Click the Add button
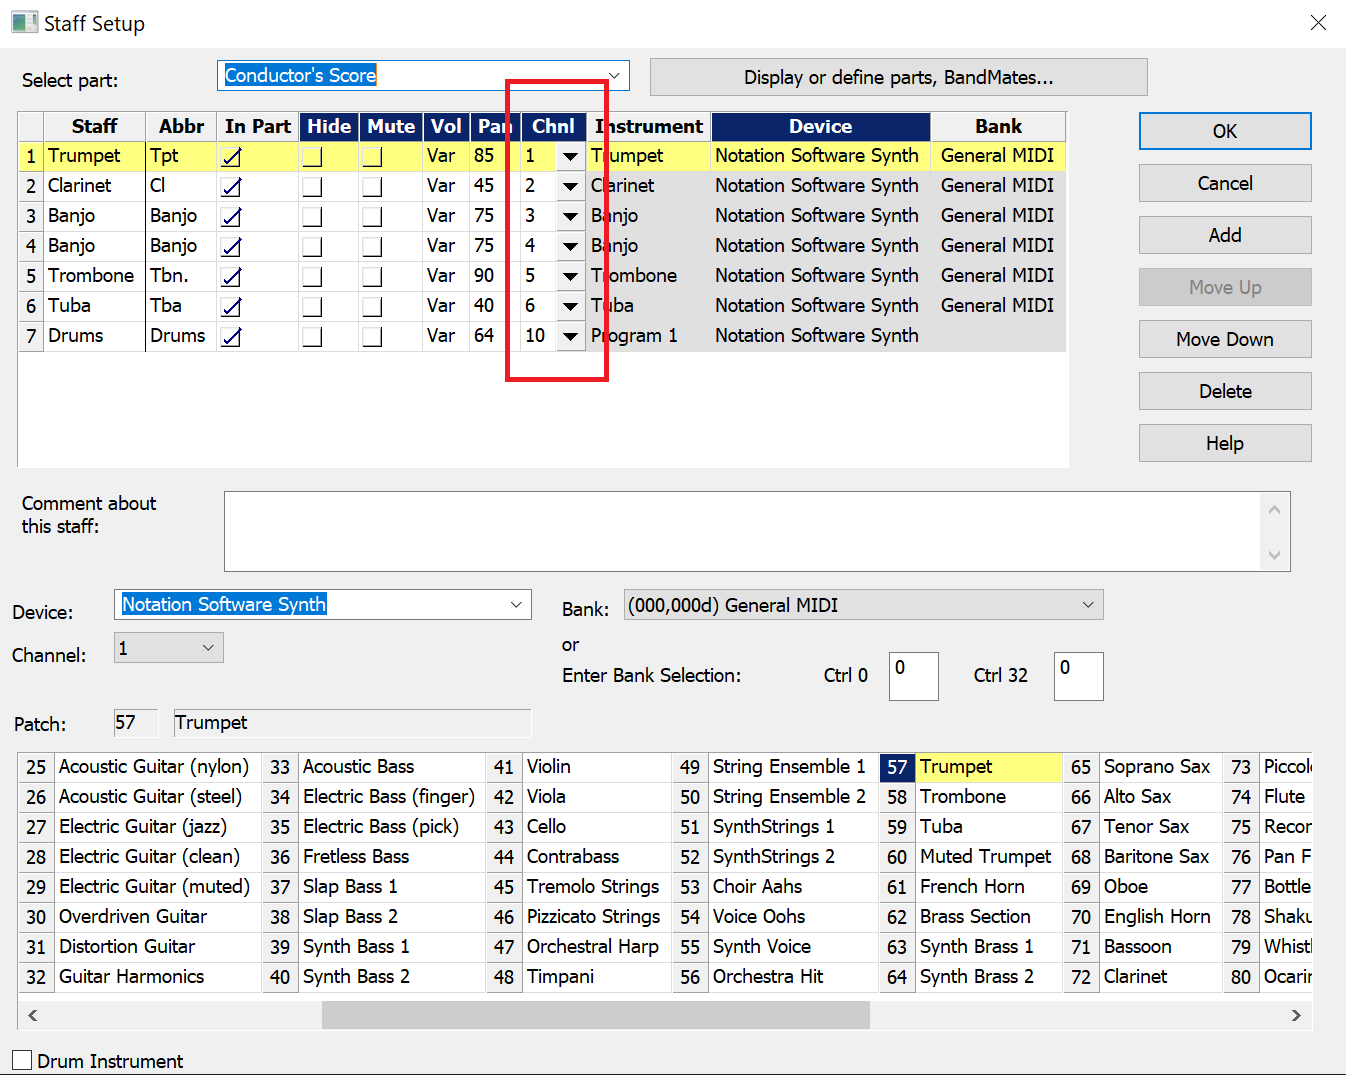The width and height of the screenshot is (1346, 1075). [x=1224, y=235]
